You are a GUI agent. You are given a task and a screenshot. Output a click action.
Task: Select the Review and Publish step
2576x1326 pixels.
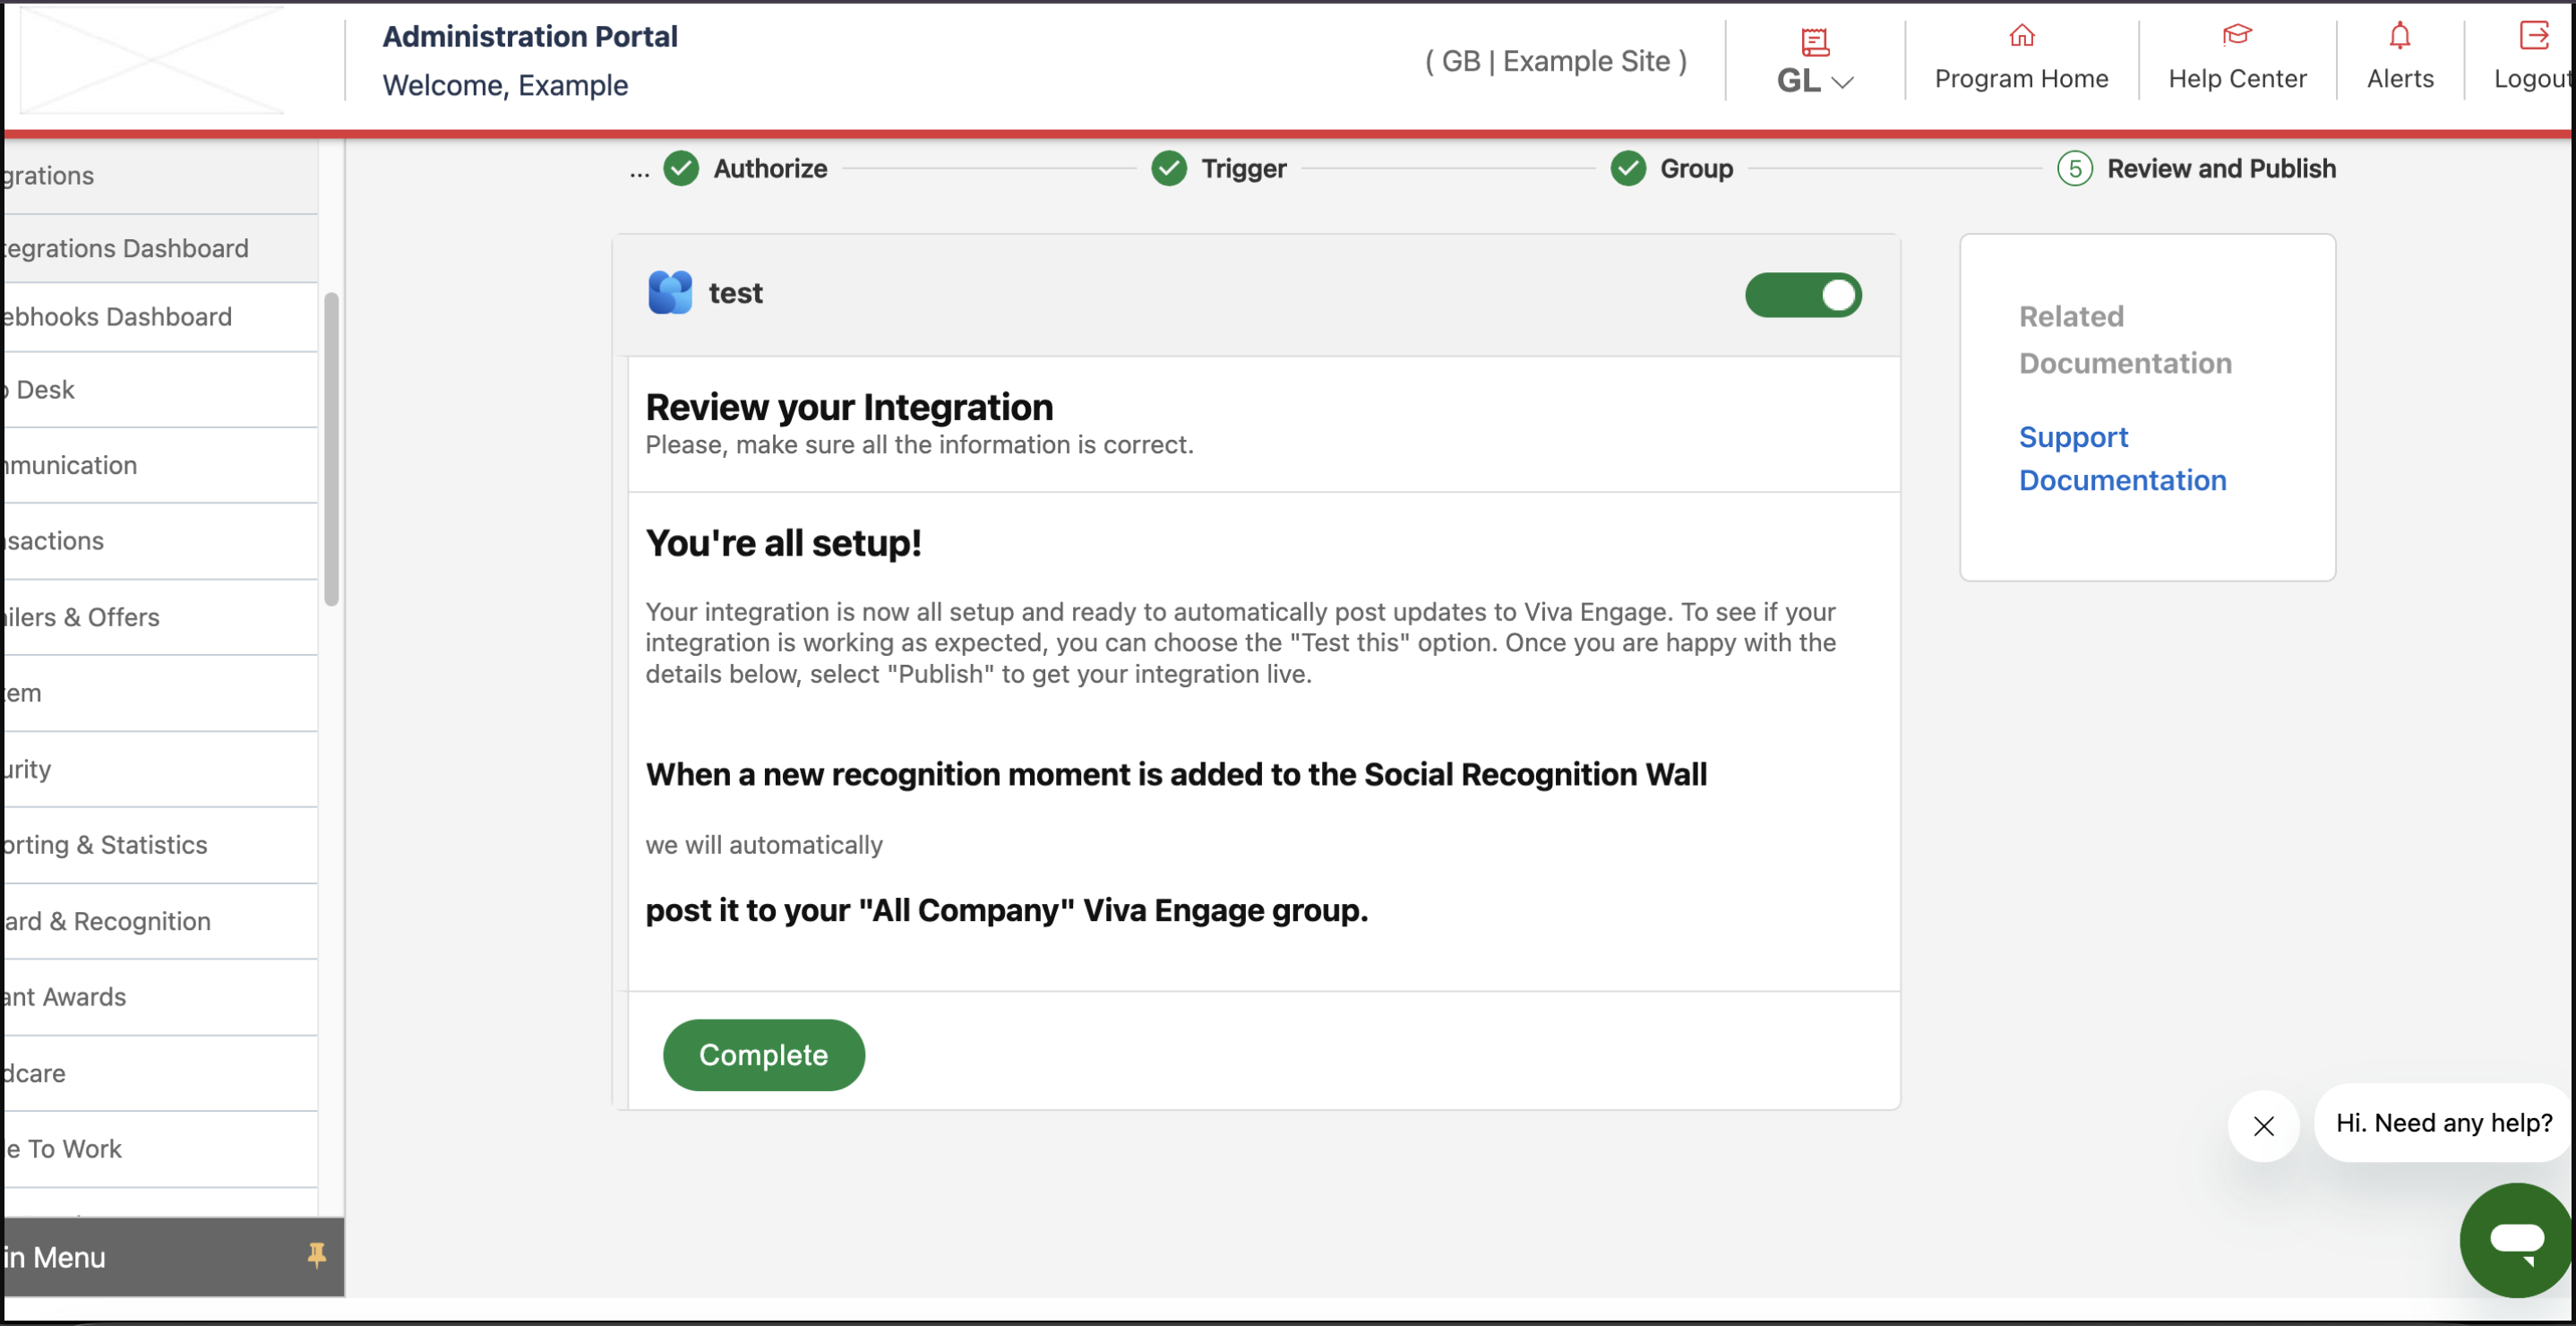click(x=2220, y=168)
